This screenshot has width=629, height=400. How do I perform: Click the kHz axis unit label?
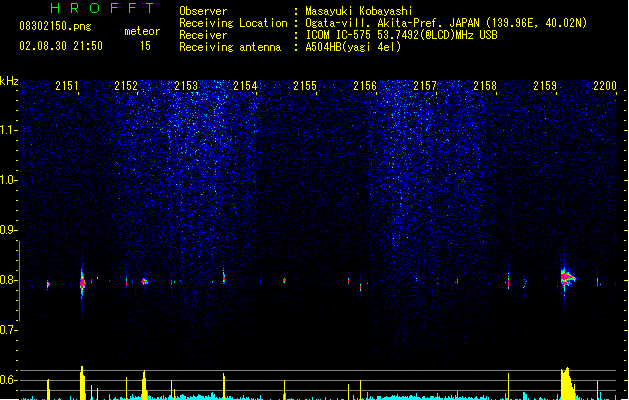click(x=9, y=81)
